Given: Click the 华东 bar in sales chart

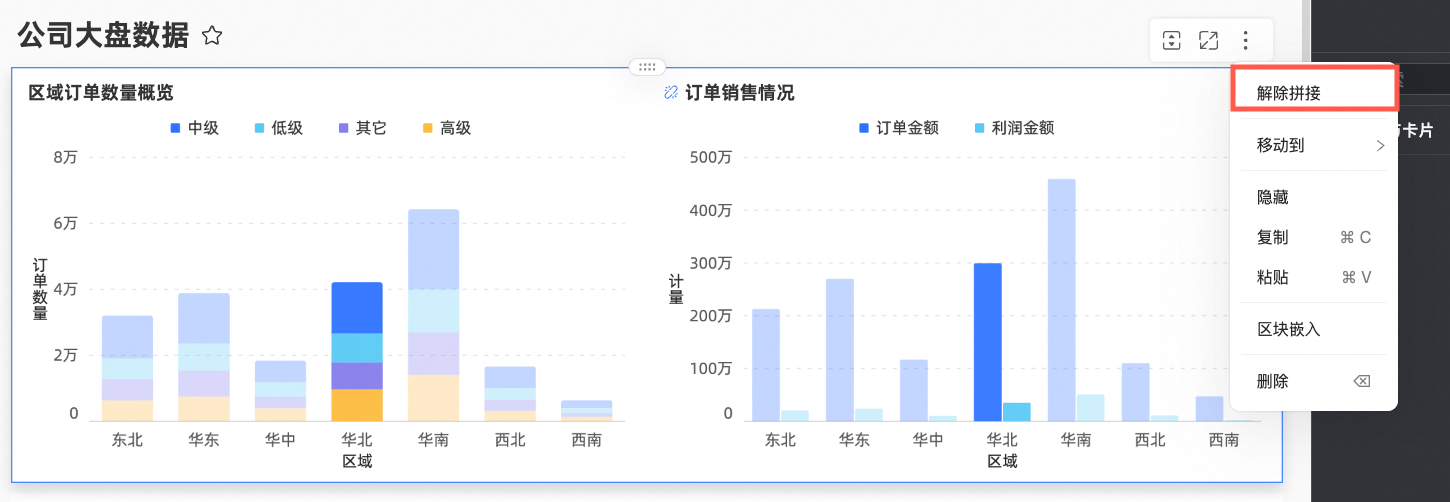Looking at the screenshot, I should point(840,350).
